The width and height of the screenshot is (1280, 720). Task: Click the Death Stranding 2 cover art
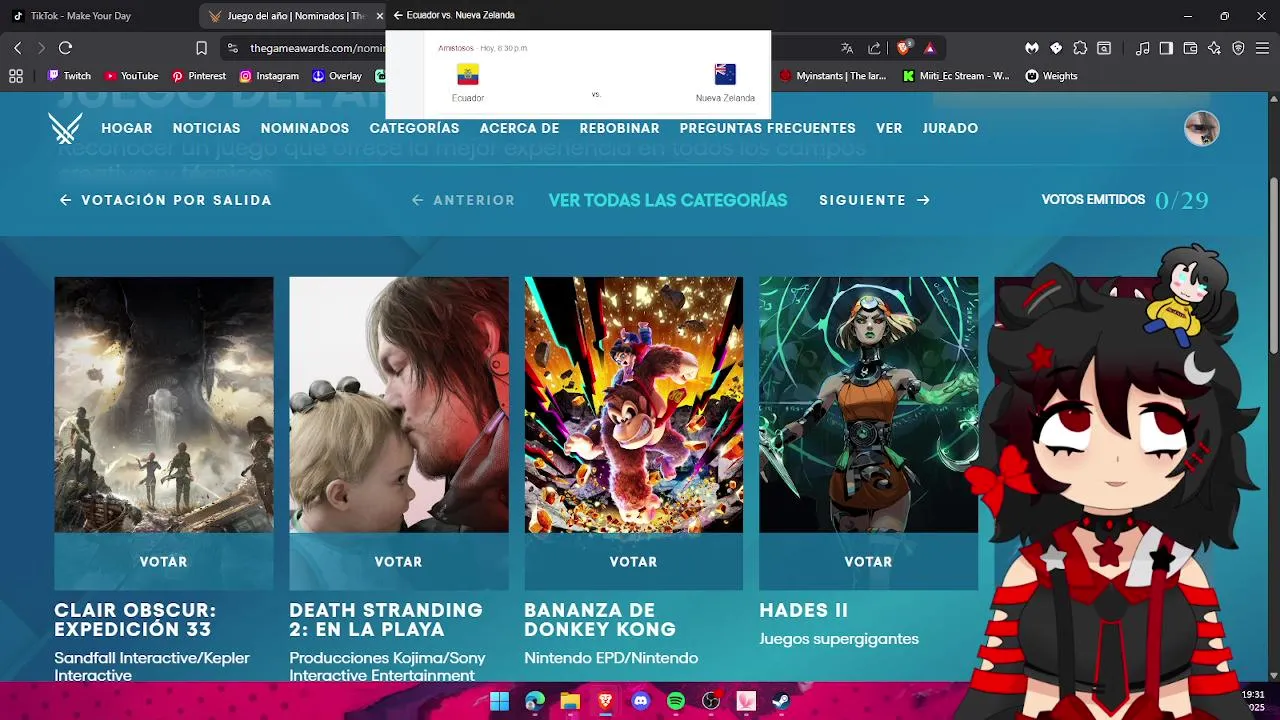pos(398,405)
